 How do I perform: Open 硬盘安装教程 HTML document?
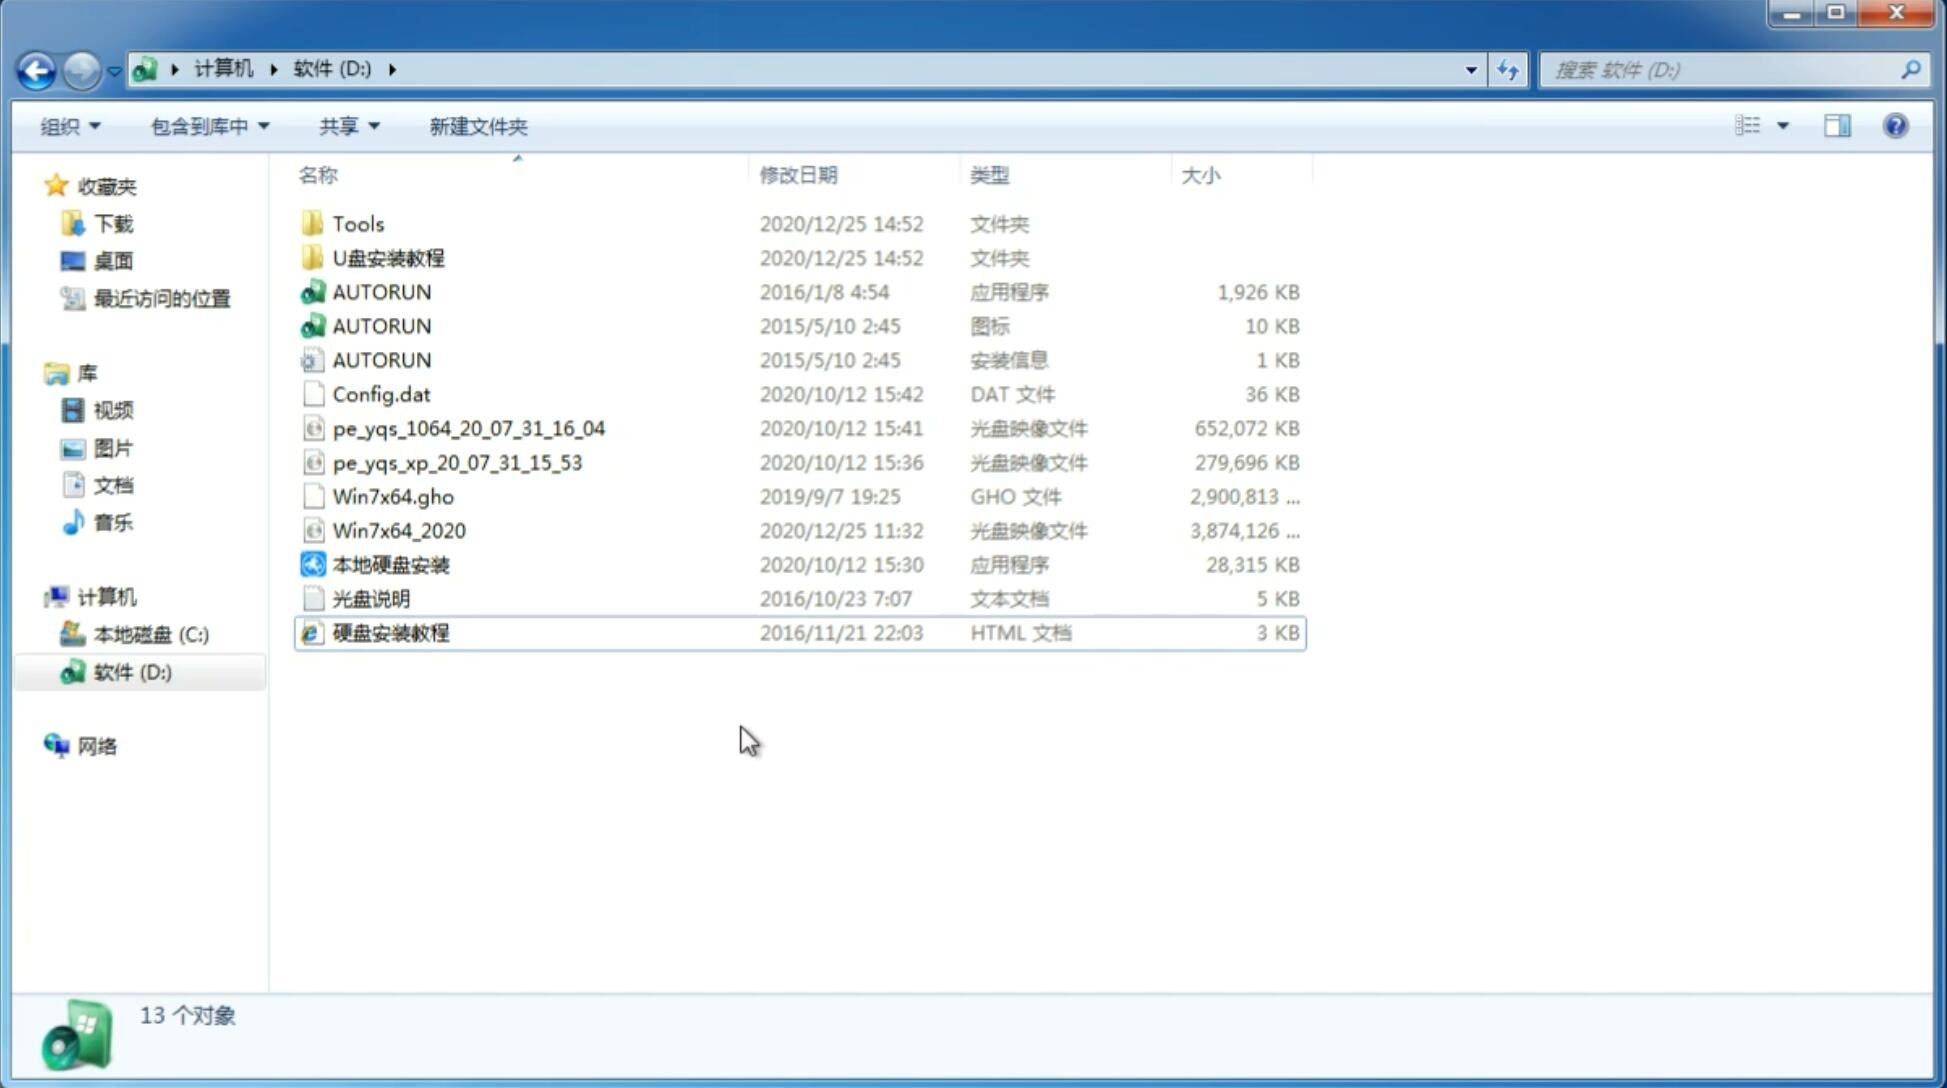coord(389,632)
